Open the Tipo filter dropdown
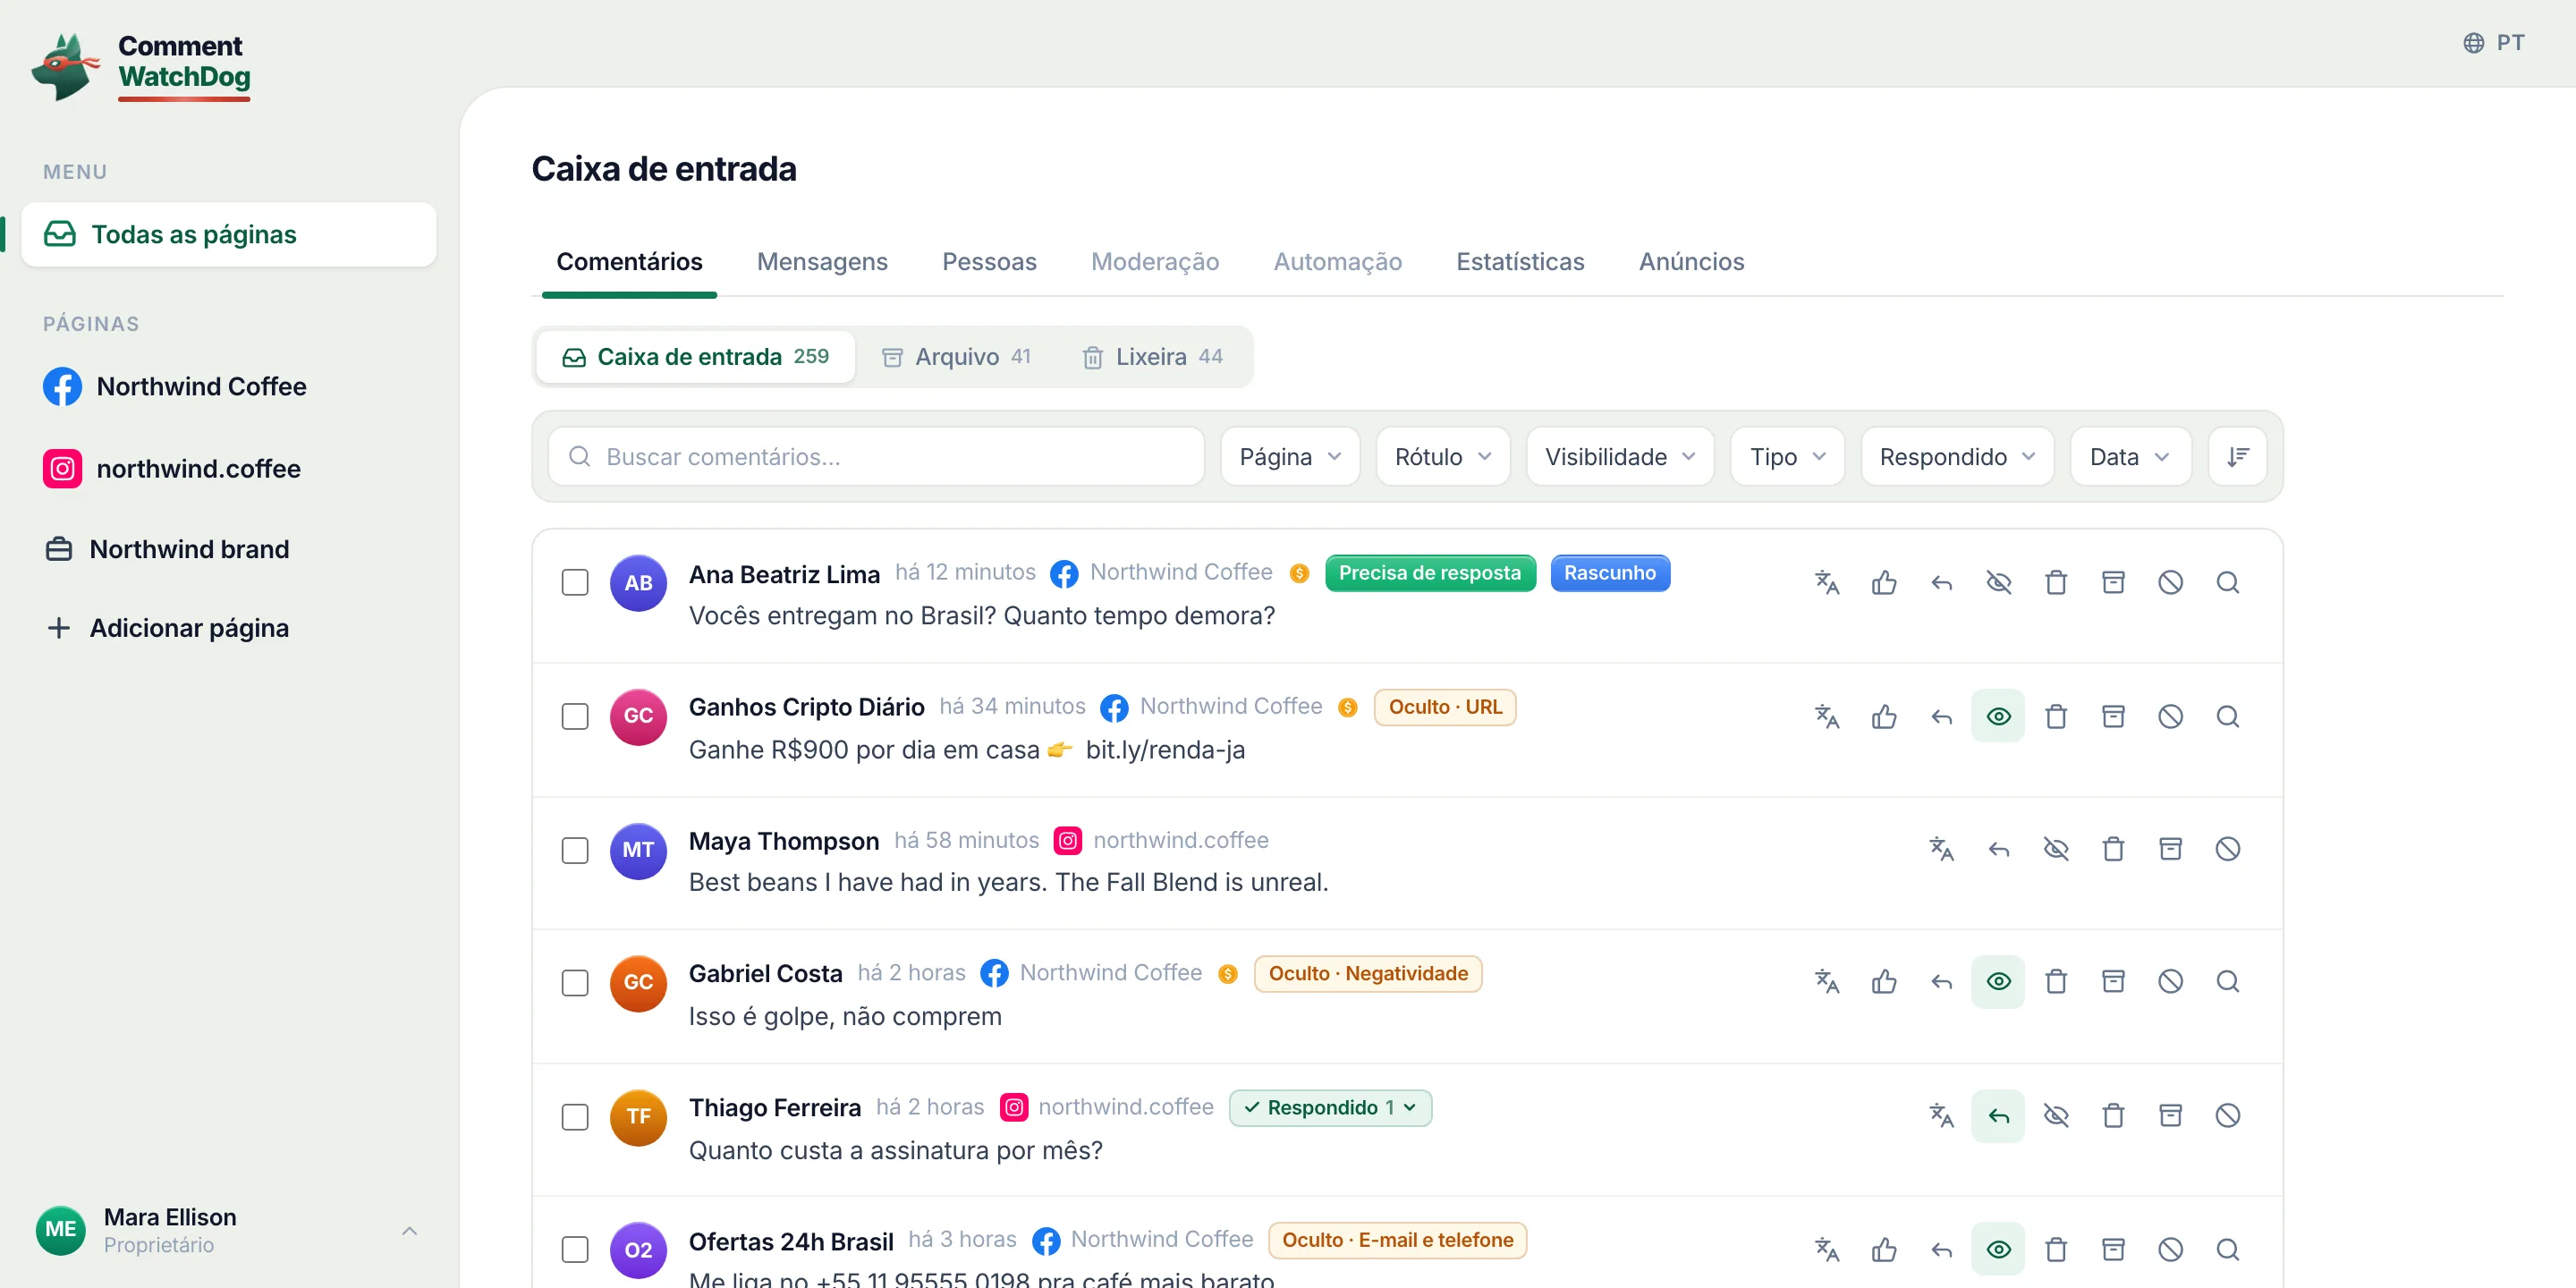This screenshot has width=2576, height=1288. [x=1787, y=457]
